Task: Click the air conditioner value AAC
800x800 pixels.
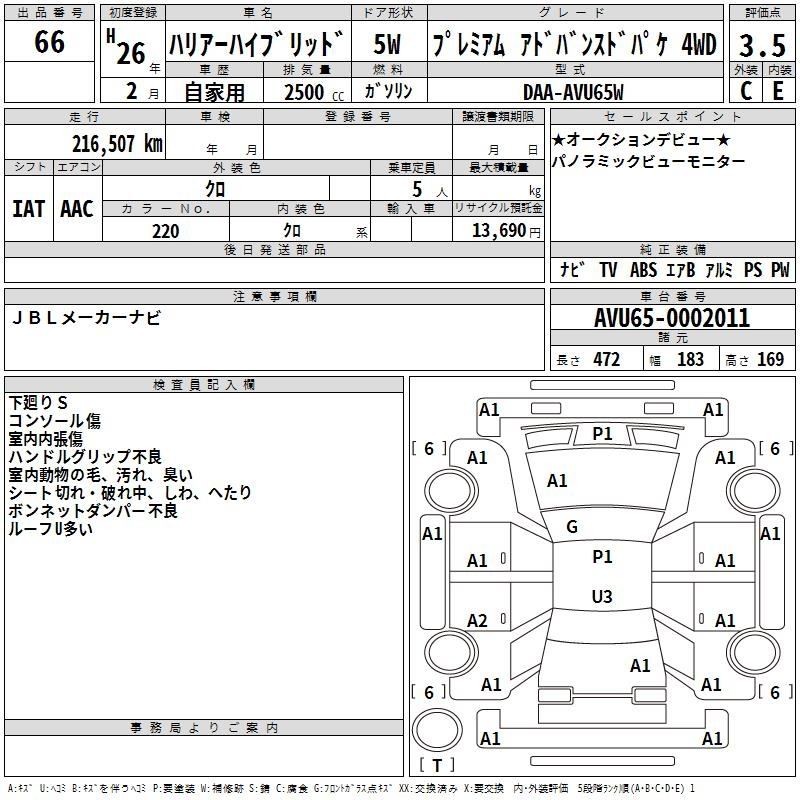Action: (77, 209)
